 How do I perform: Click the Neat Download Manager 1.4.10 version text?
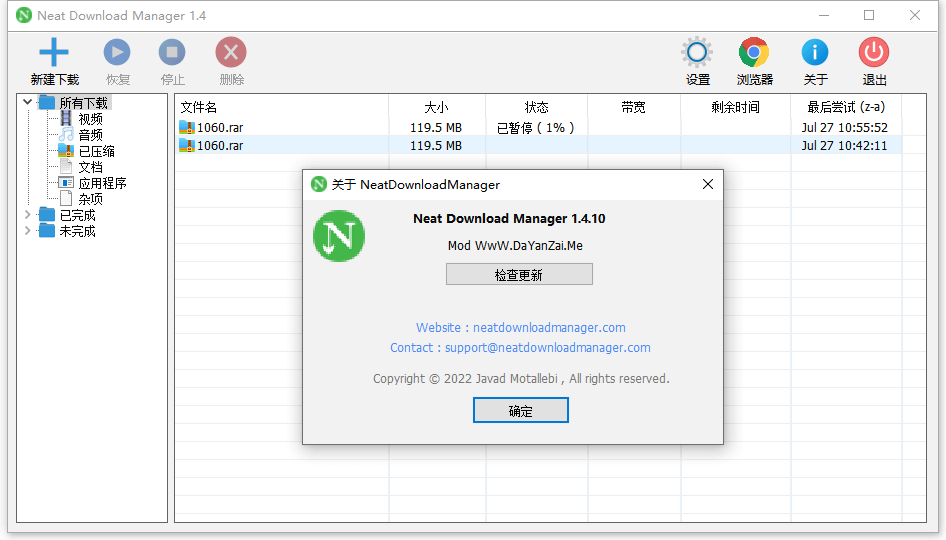[x=509, y=219]
